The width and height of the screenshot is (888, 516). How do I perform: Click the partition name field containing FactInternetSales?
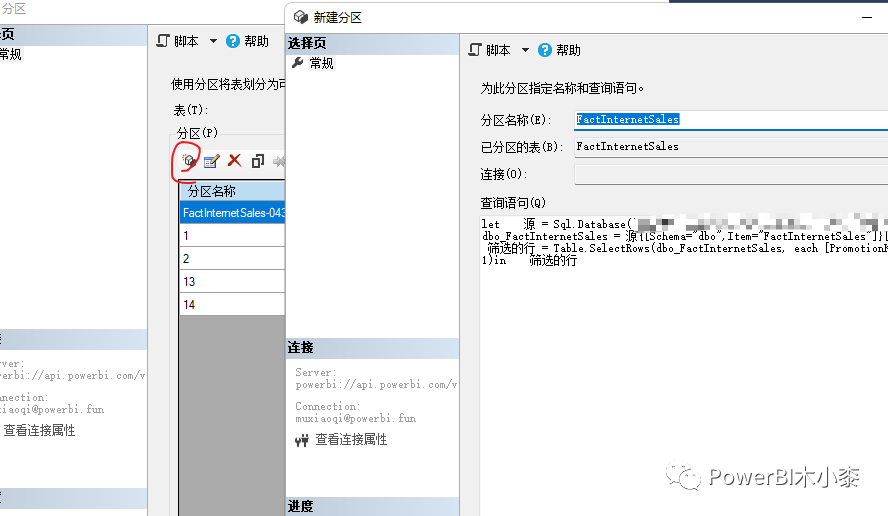tap(731, 120)
